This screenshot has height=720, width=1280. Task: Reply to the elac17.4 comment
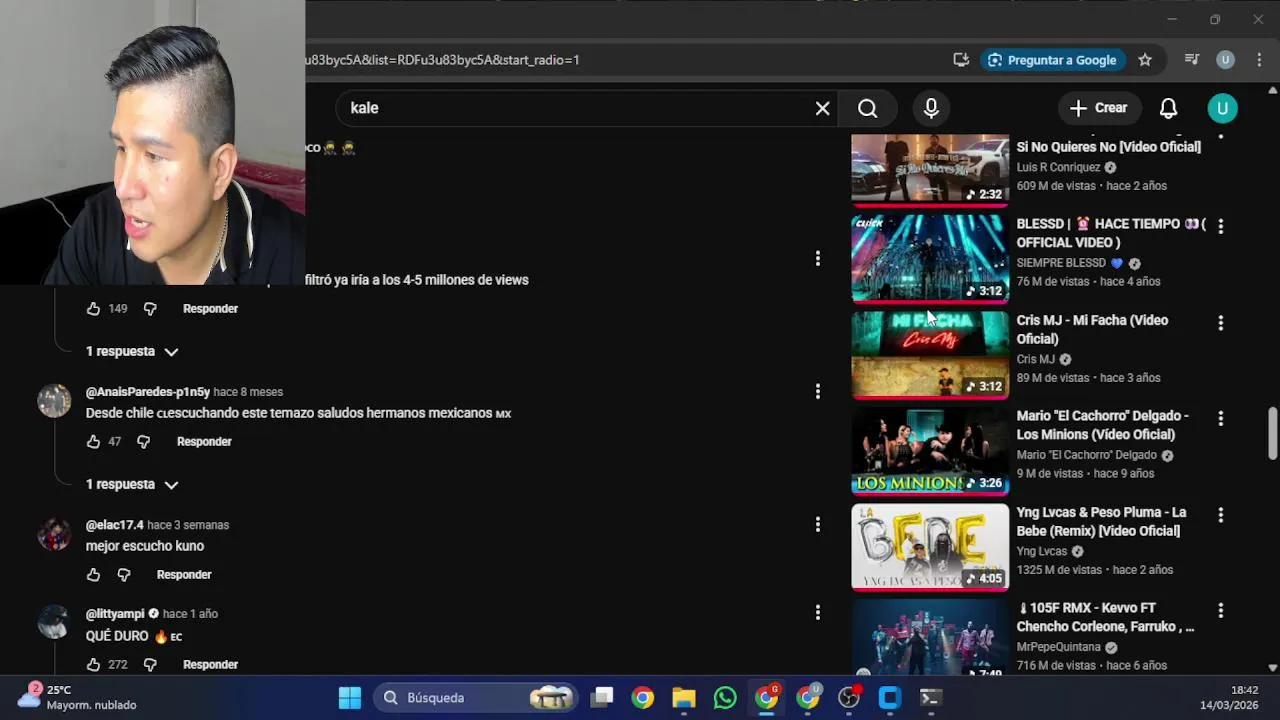[184, 575]
